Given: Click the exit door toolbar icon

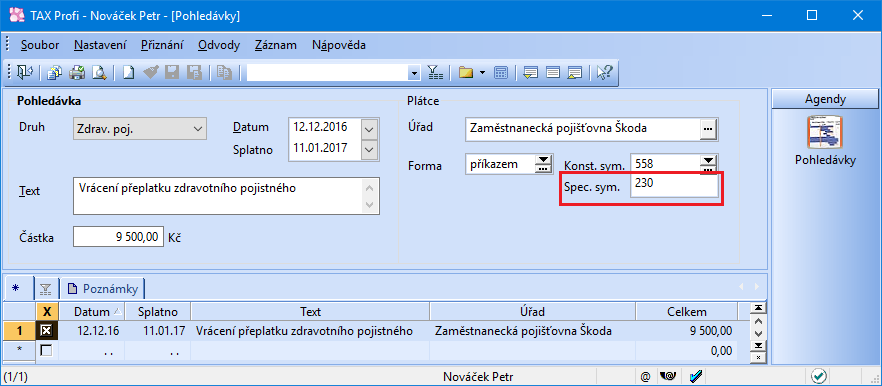Looking at the screenshot, I should (x=26, y=73).
